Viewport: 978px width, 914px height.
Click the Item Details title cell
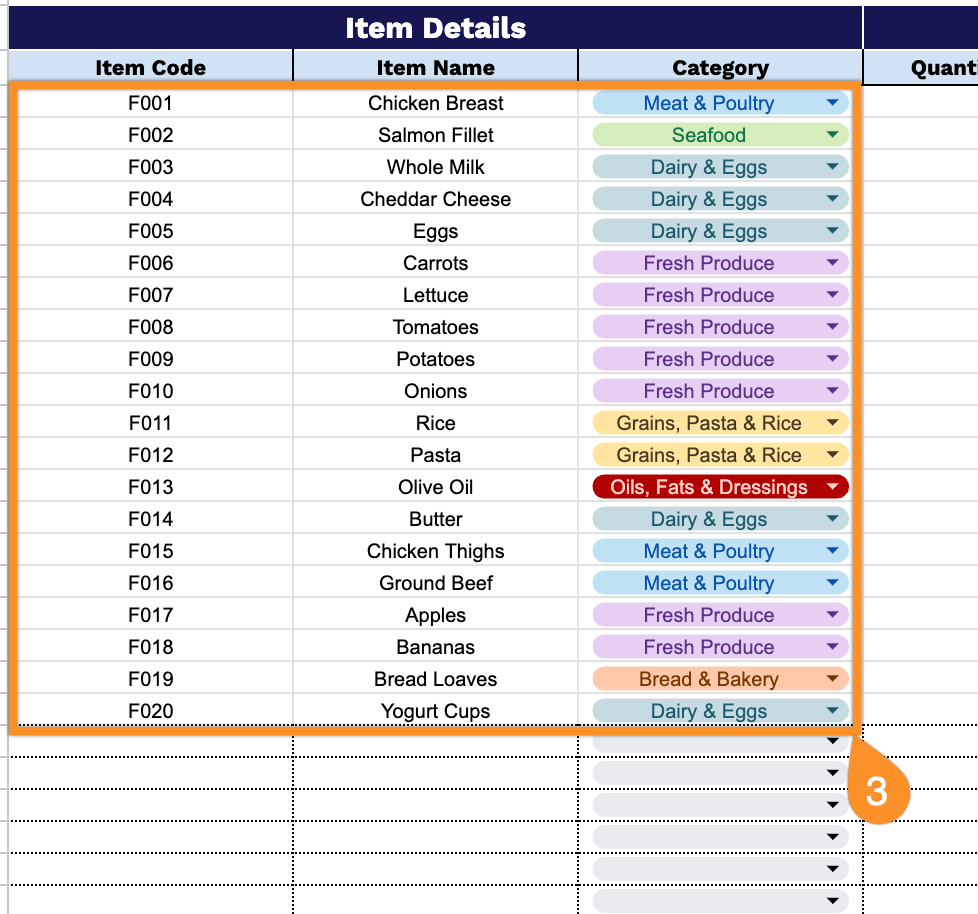click(x=435, y=28)
